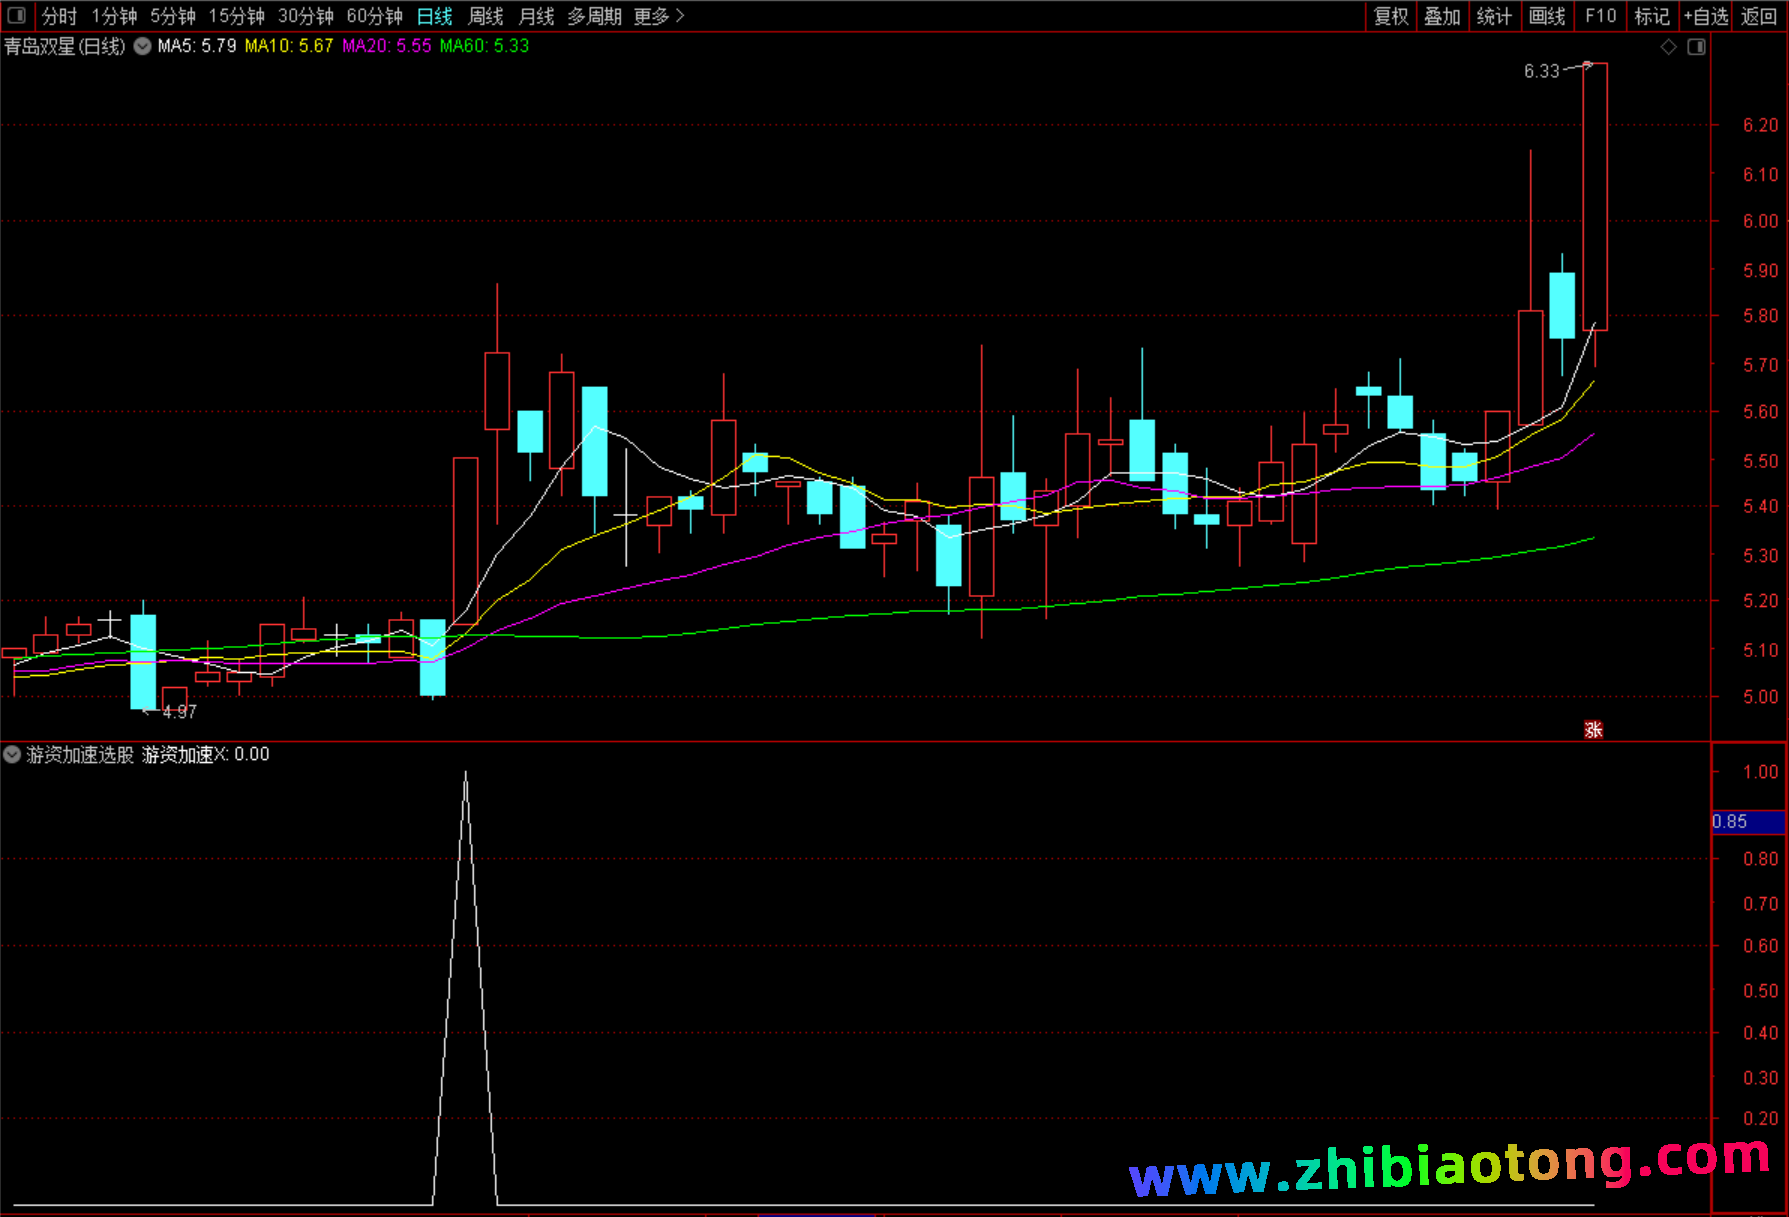Expand the 游资加速选股 indicator dropdown
Image resolution: width=1789 pixels, height=1217 pixels.
pos(12,754)
